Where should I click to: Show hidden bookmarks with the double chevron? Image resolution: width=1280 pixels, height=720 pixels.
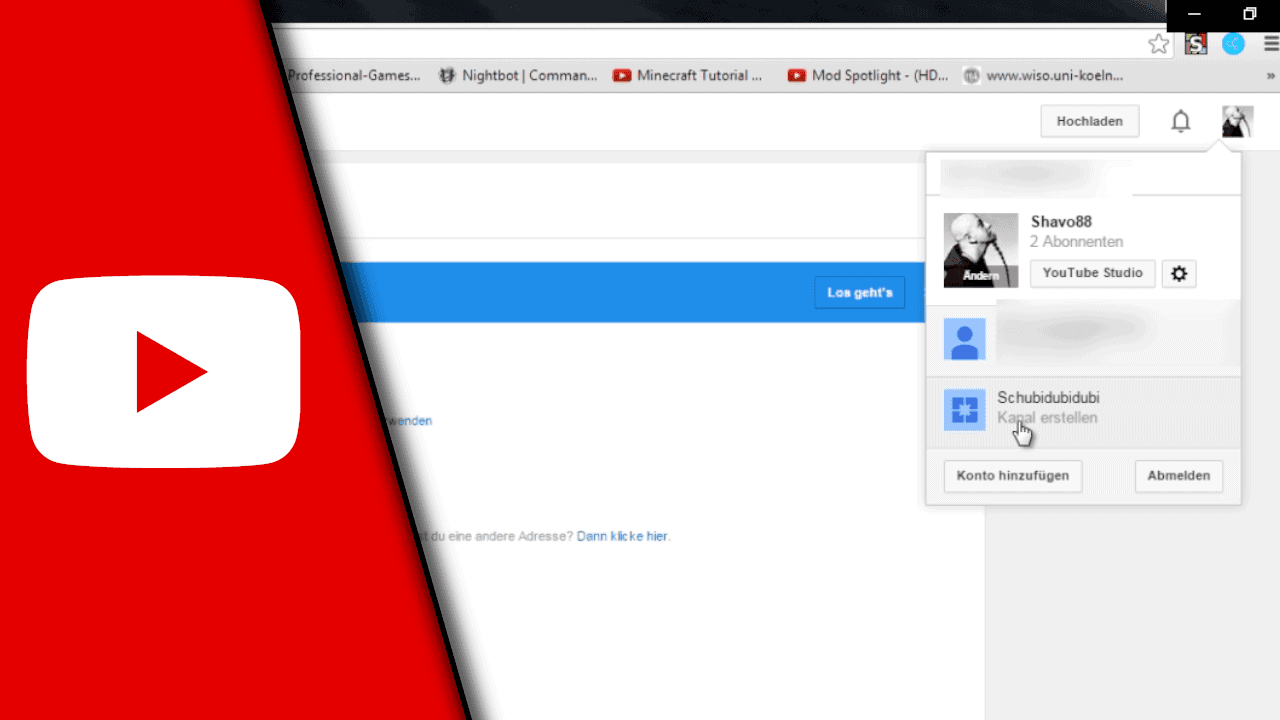point(1271,75)
